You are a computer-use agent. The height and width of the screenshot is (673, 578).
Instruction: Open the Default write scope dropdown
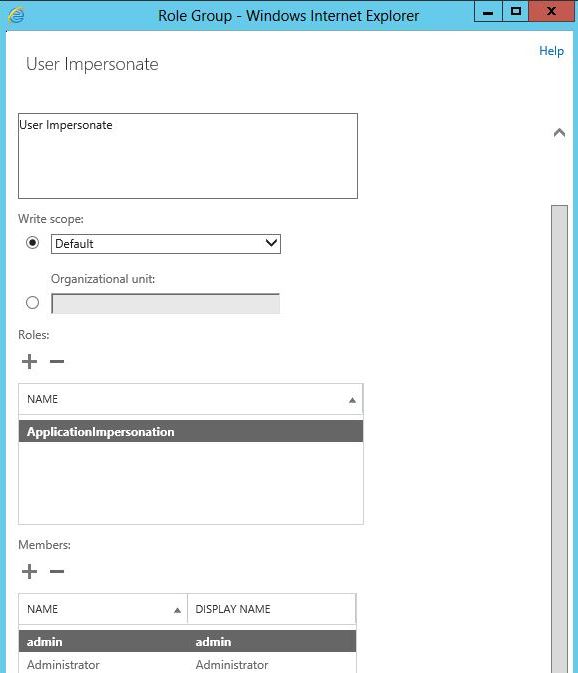(166, 244)
